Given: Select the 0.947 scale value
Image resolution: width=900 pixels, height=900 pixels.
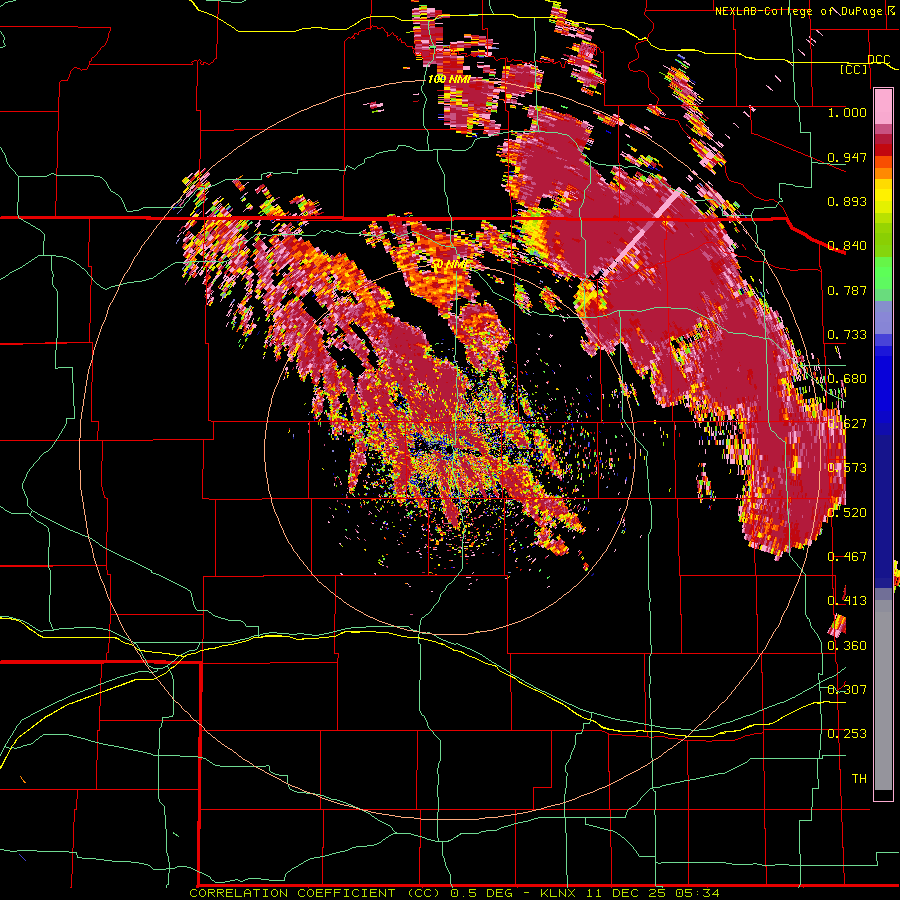Looking at the screenshot, I should (847, 157).
